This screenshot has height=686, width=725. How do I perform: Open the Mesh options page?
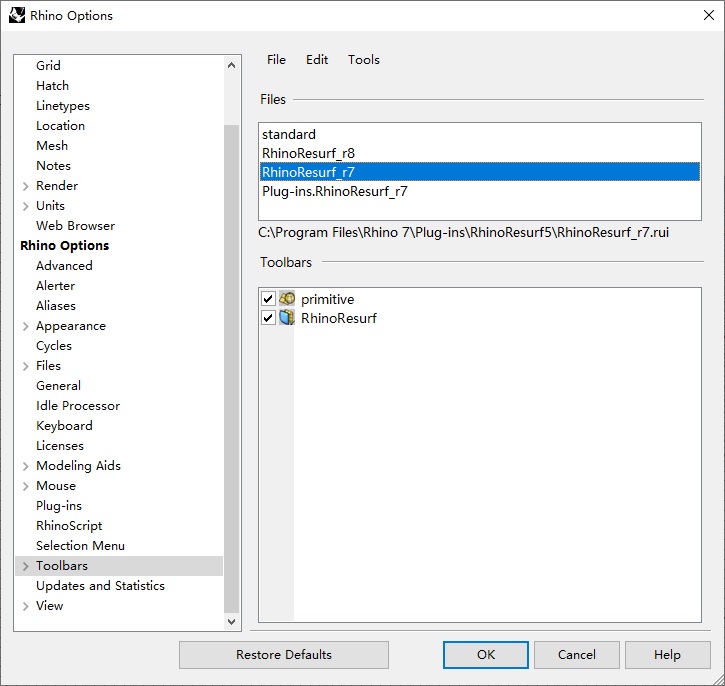(x=52, y=146)
